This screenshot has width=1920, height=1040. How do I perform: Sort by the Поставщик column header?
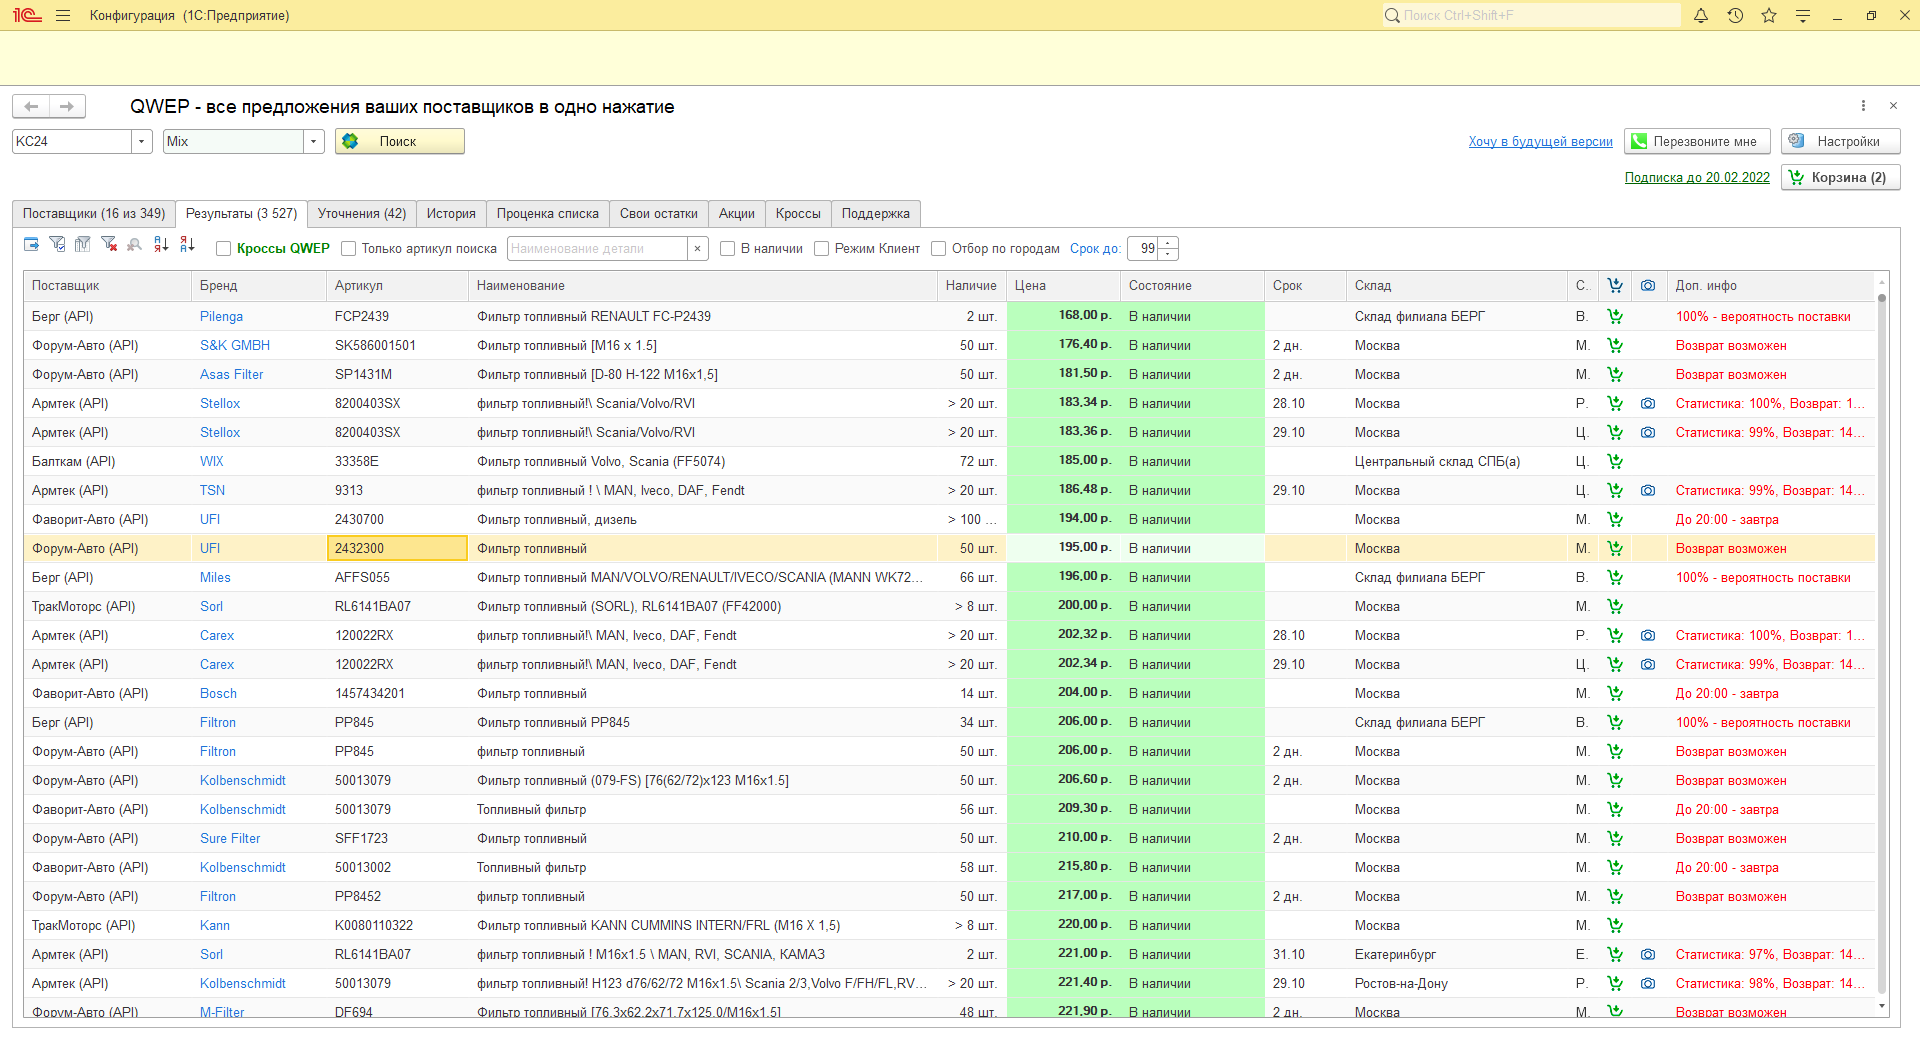pos(107,285)
